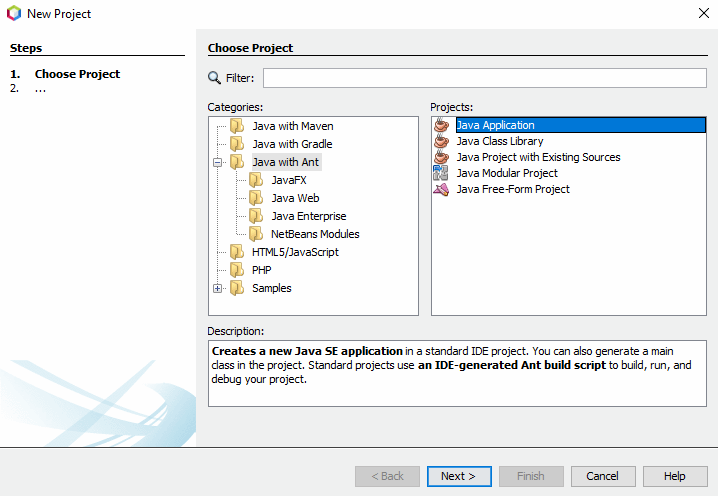Click the NetBeans Modules folder icon

[x=256, y=234]
